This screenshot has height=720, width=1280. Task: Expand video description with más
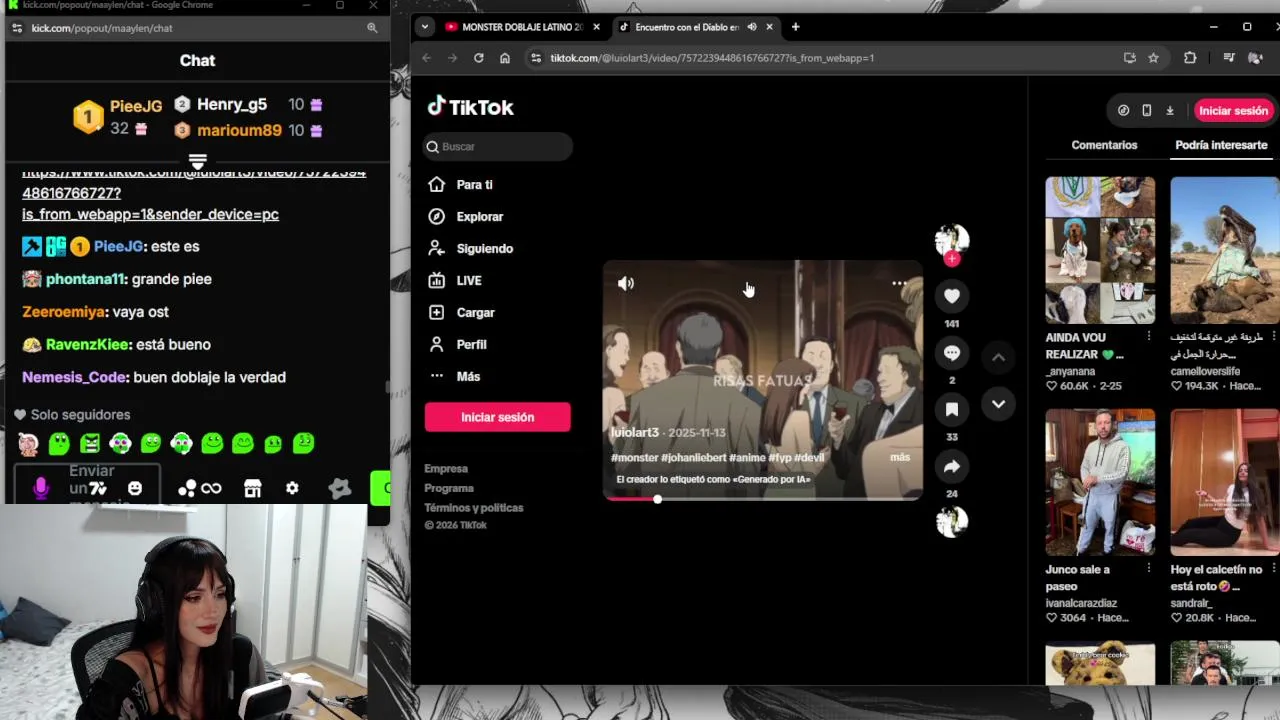pyautogui.click(x=900, y=457)
